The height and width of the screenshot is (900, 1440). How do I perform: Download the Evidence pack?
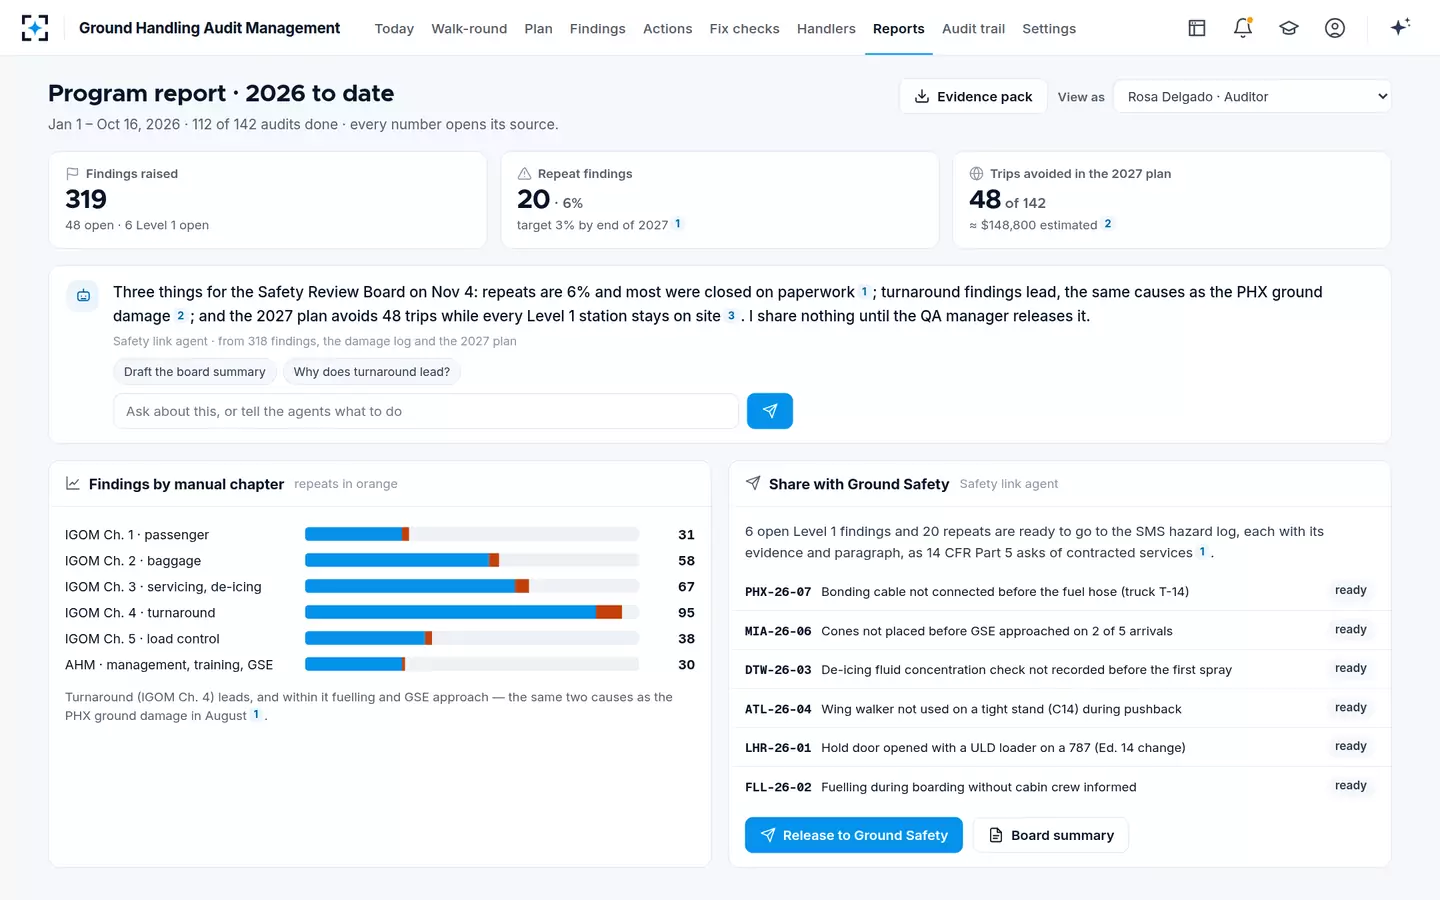point(973,97)
